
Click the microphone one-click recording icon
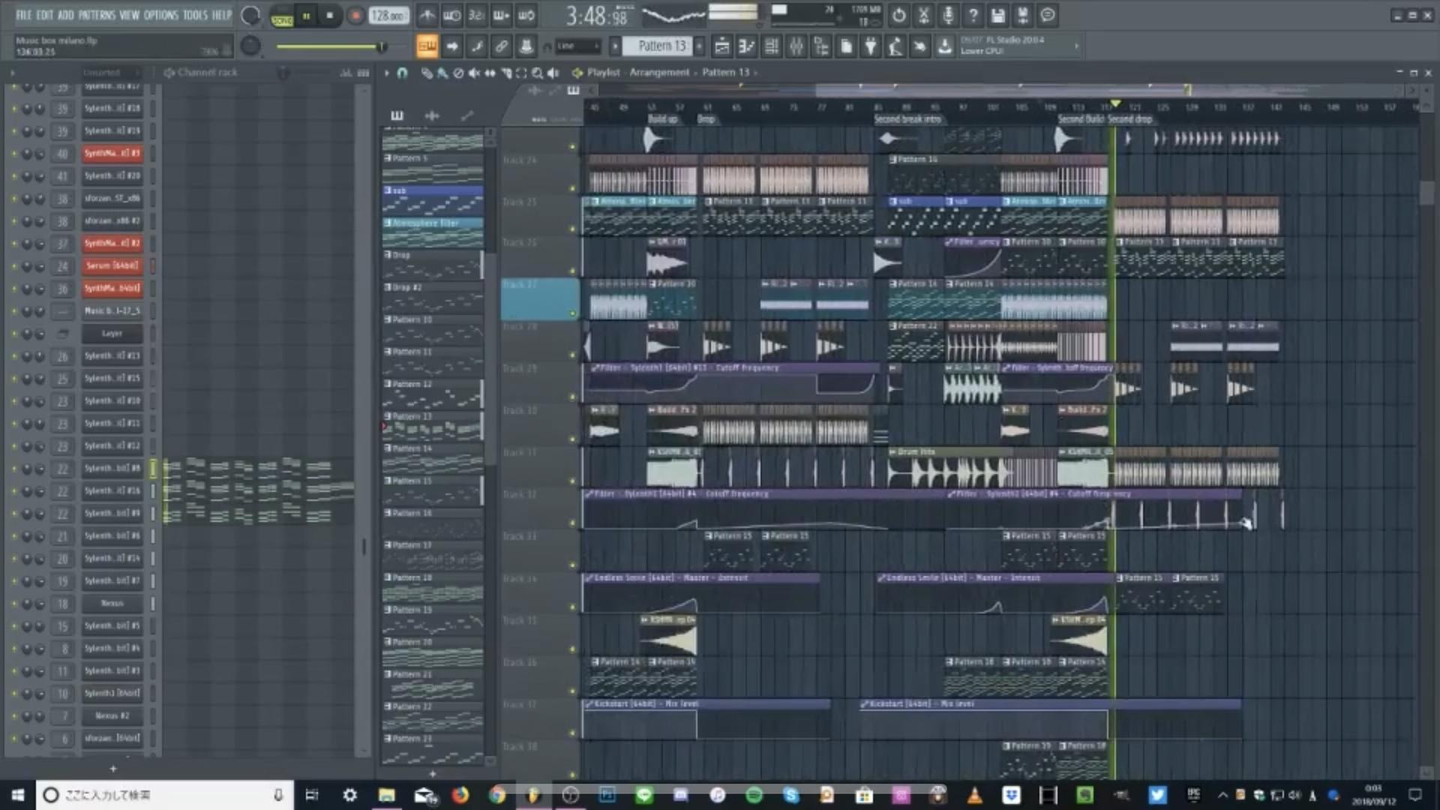947,16
